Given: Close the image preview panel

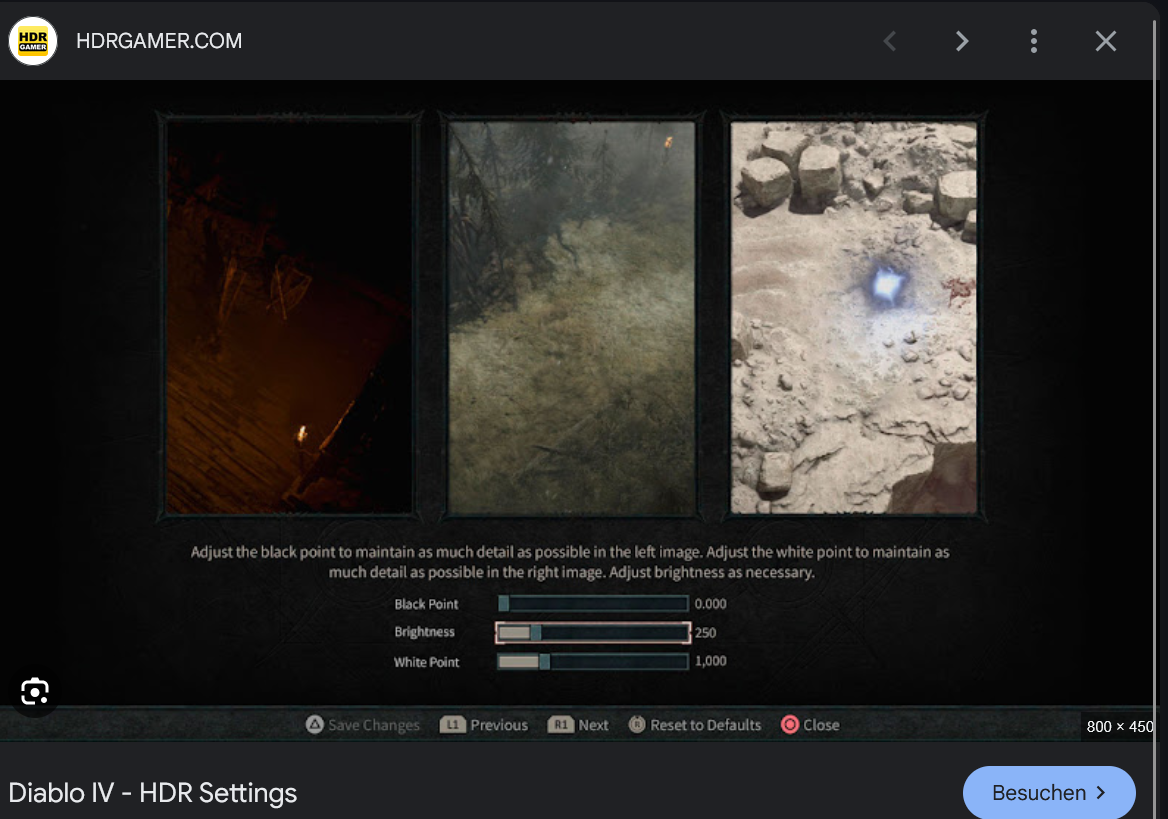Looking at the screenshot, I should pos(1105,41).
